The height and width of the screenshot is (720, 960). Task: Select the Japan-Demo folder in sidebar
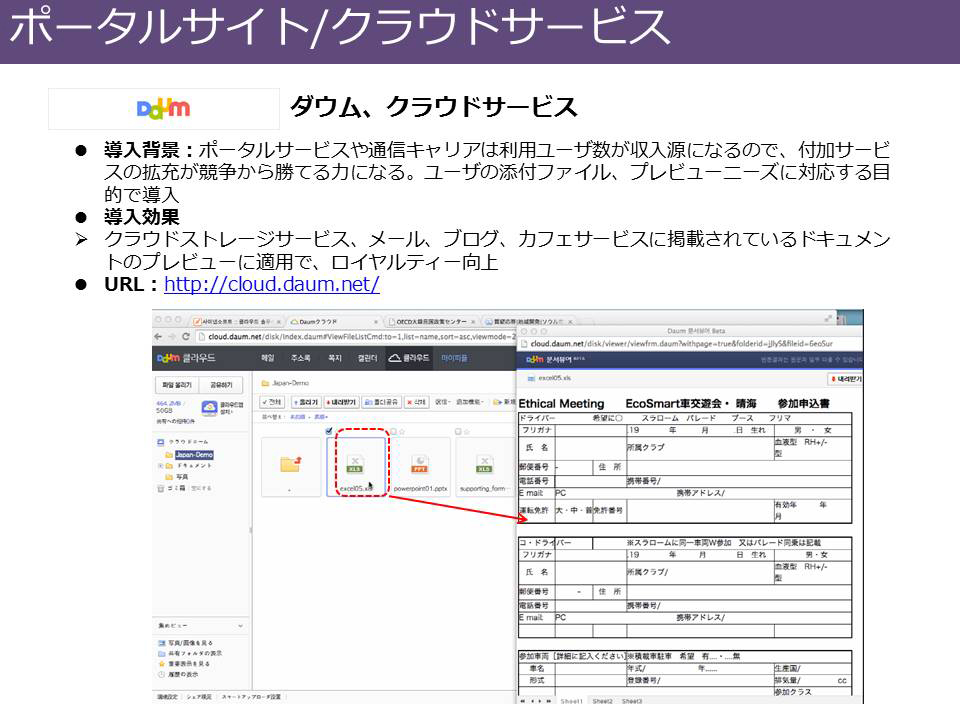pyautogui.click(x=194, y=455)
